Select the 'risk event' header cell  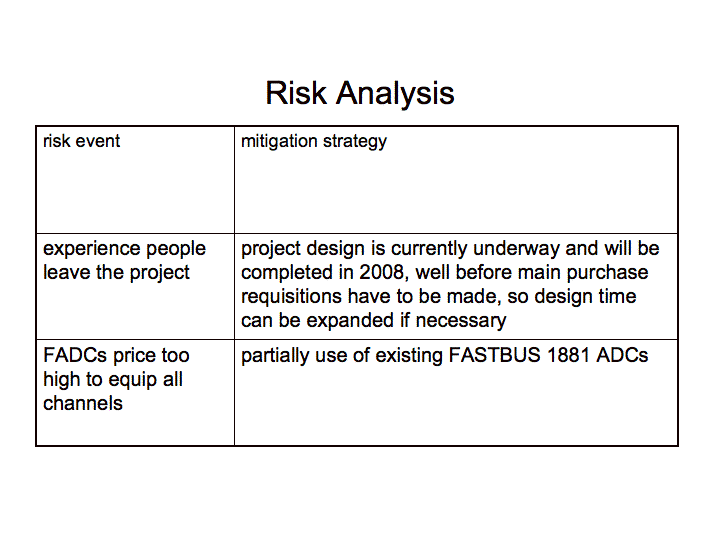point(135,180)
